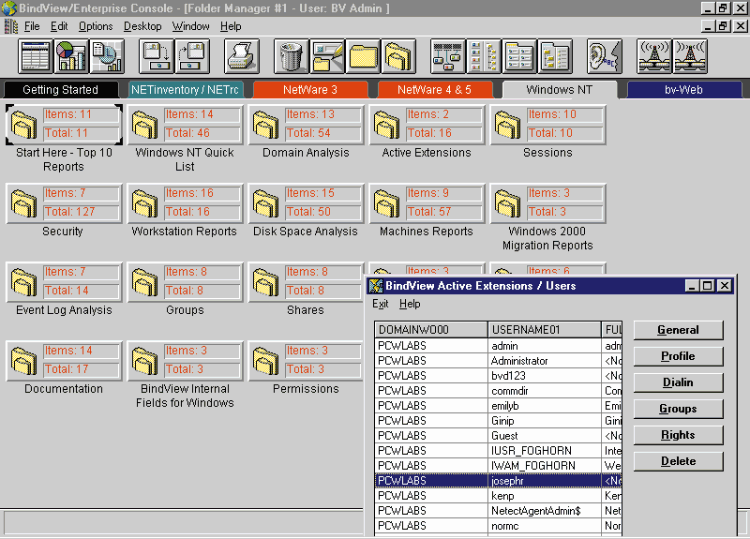Switch to the bv-Web tab
The image size is (750, 539).
[684, 89]
